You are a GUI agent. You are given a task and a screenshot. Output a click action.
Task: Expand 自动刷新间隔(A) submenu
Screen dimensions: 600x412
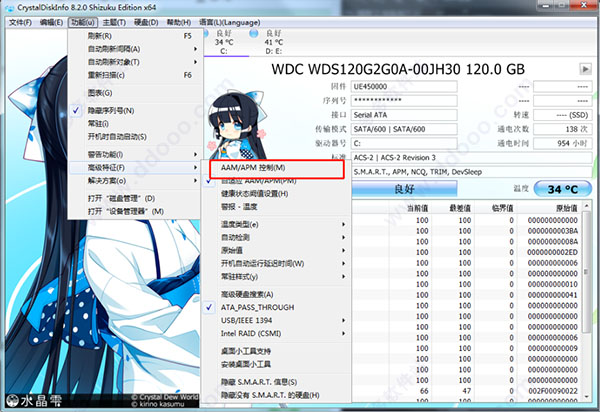135,49
